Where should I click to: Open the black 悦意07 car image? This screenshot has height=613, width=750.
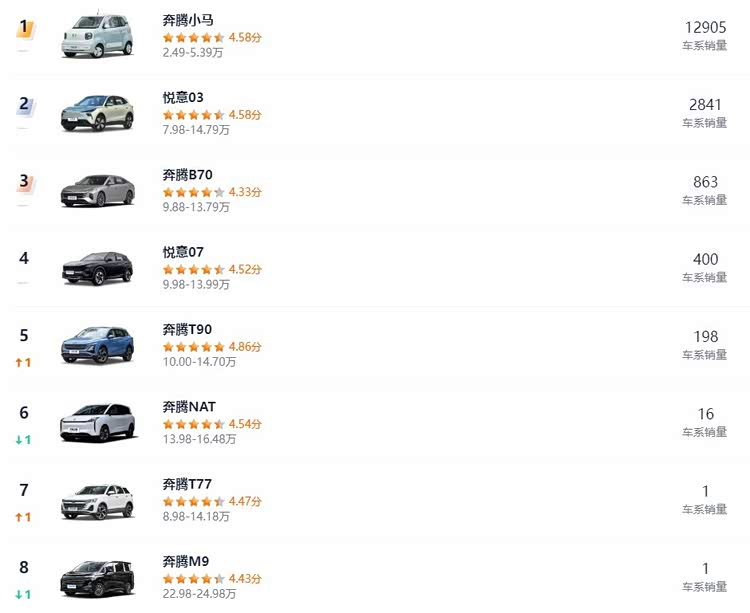(98, 268)
